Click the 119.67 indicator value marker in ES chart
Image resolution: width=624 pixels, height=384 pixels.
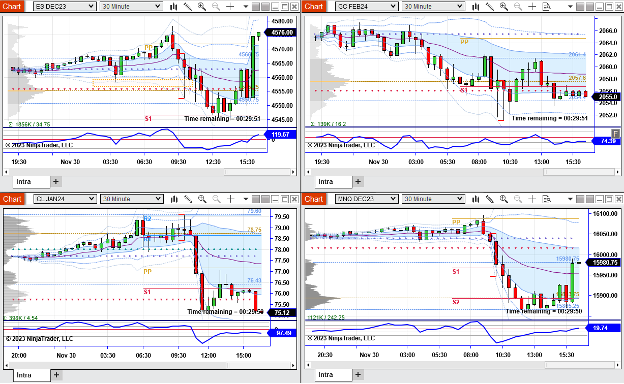(x=281, y=134)
